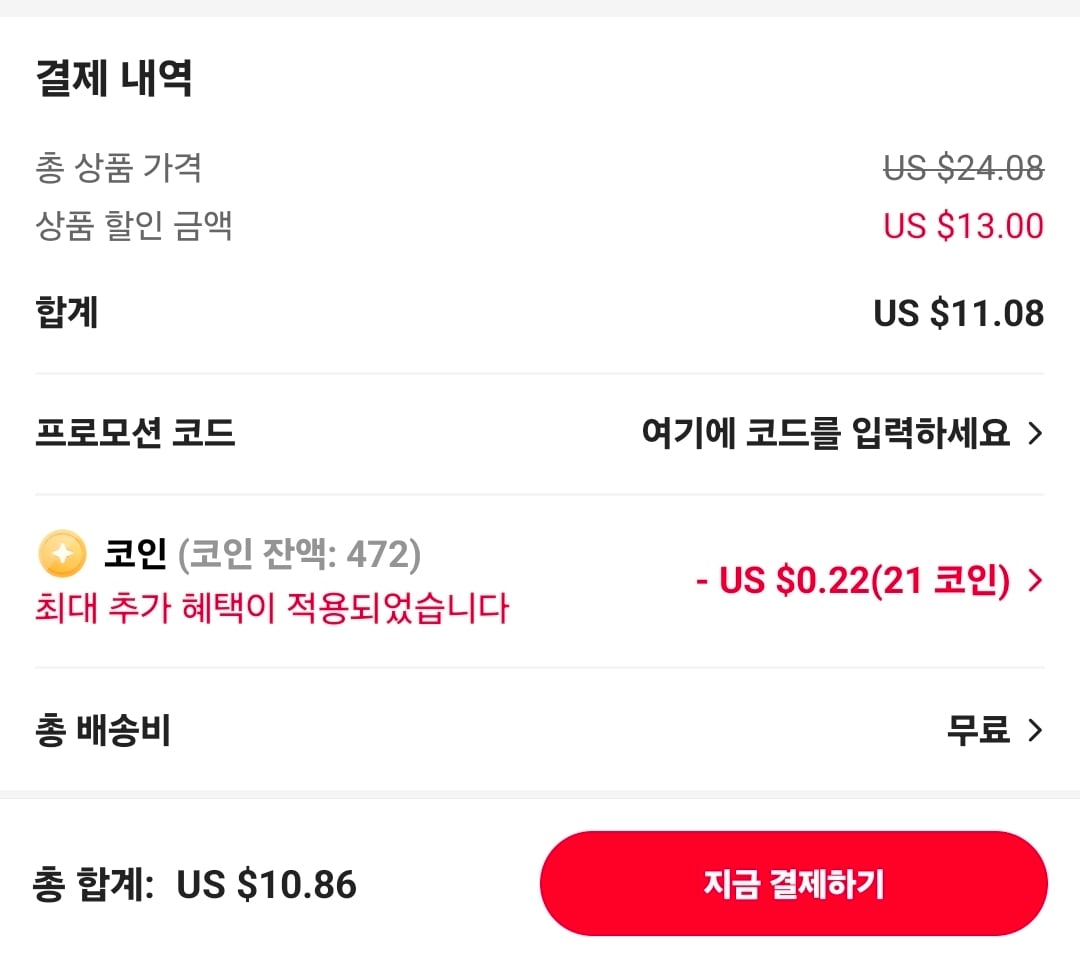Select the 총 배송비 row label
This screenshot has height=962, width=1080.
click(103, 731)
